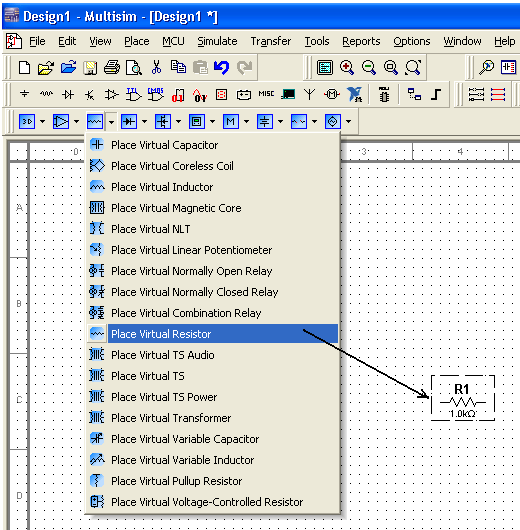520x530 pixels.
Task: Select Place Virtual NLT
Action: tap(213, 229)
